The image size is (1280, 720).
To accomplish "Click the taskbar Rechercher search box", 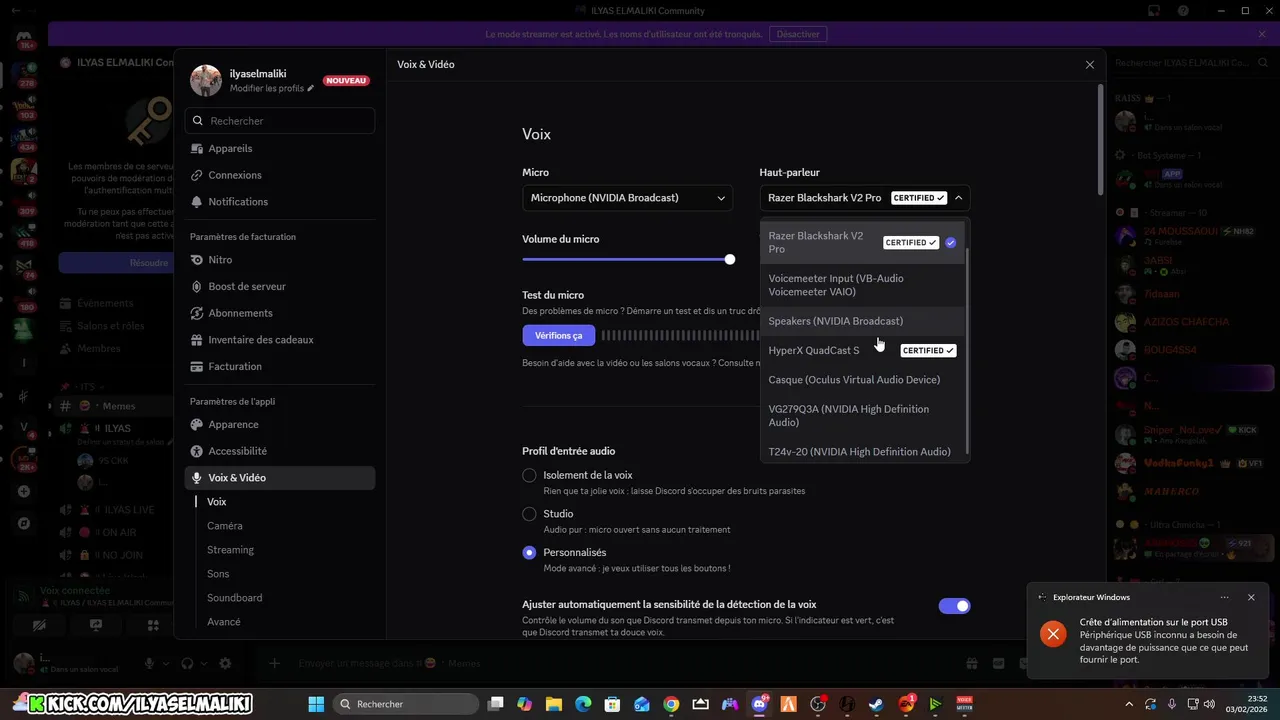I will pyautogui.click(x=408, y=704).
